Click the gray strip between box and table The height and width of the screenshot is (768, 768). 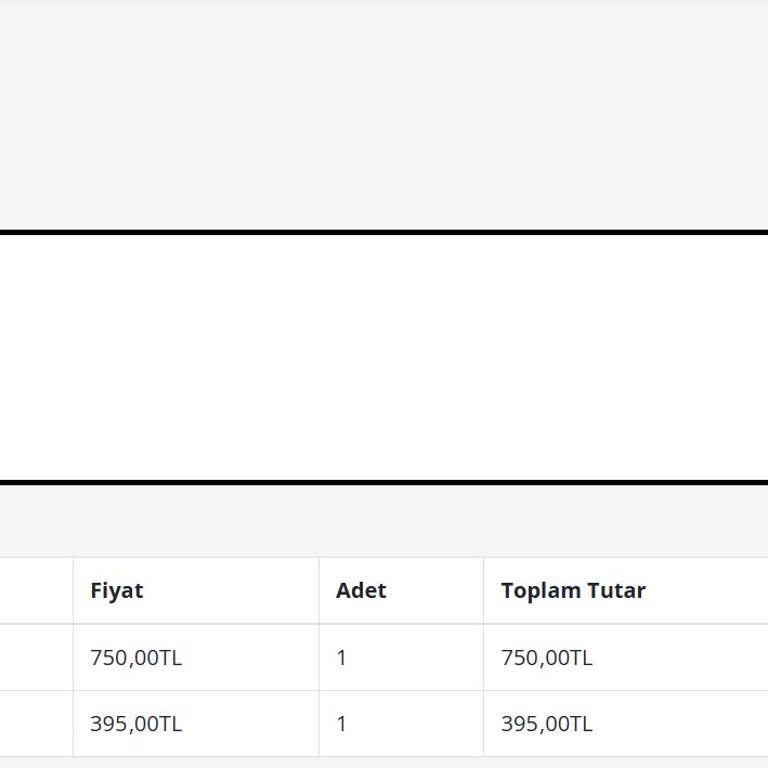tap(384, 520)
